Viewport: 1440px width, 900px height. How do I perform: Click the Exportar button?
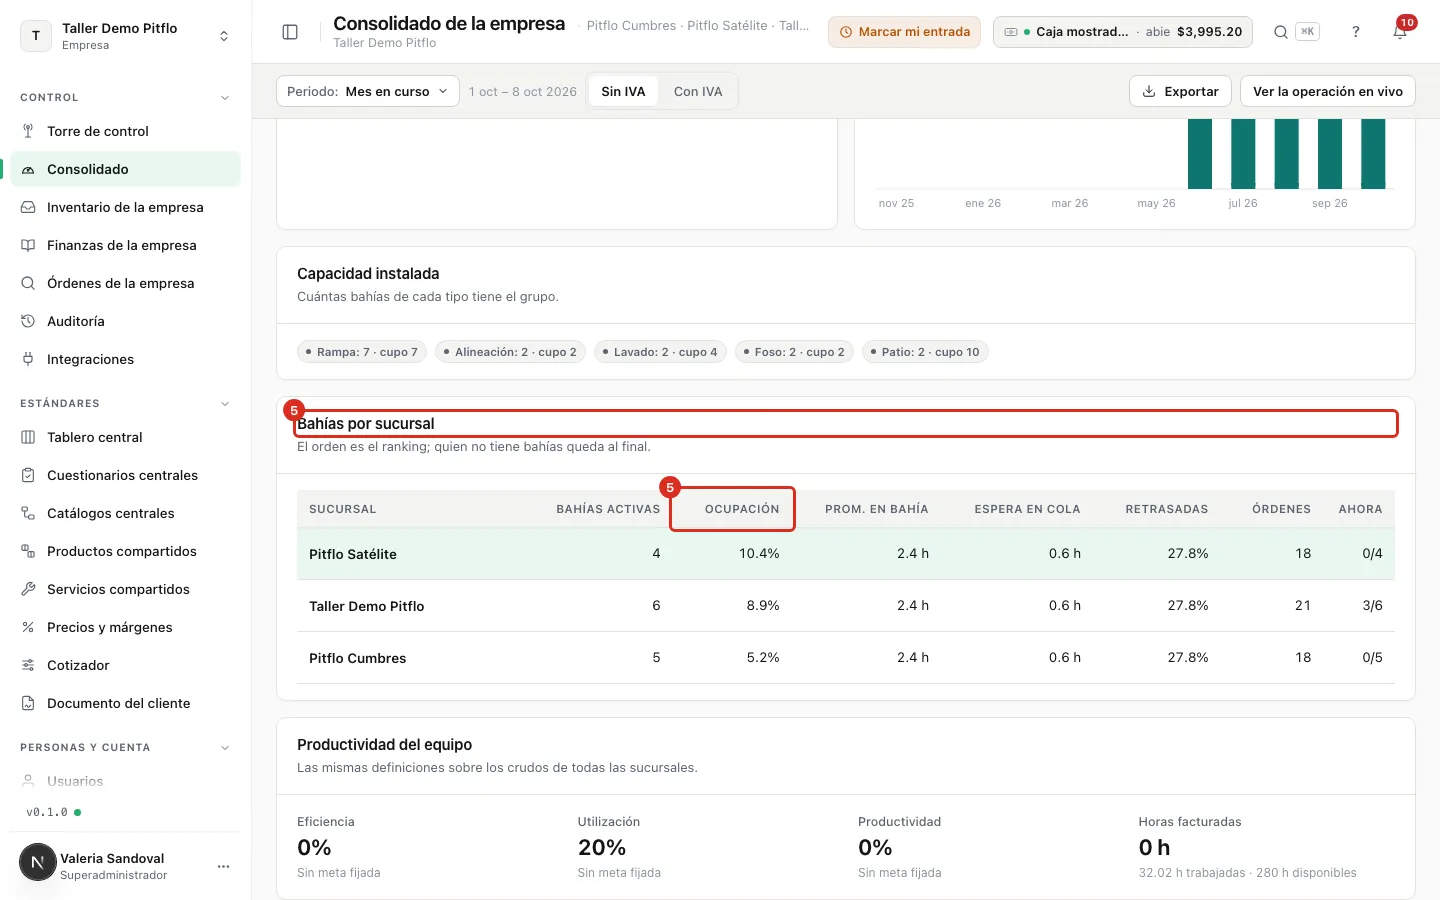1181,91
